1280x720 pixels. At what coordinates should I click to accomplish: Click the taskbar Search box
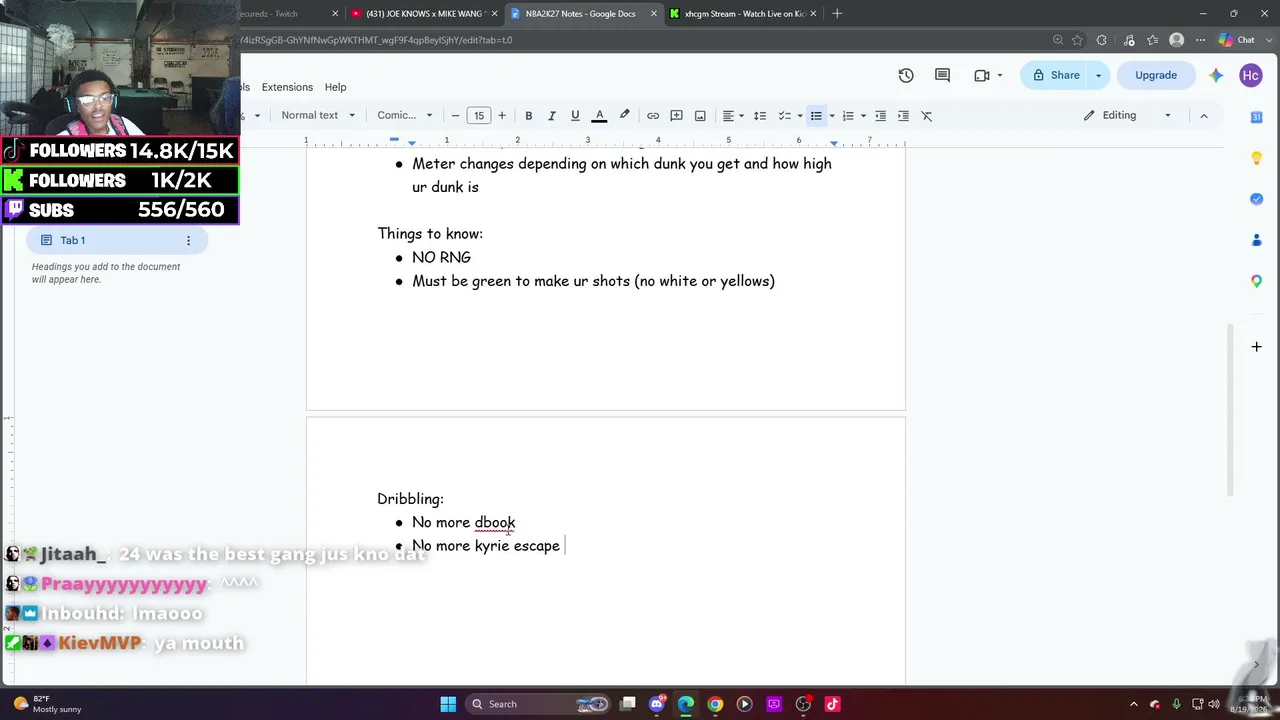click(538, 704)
